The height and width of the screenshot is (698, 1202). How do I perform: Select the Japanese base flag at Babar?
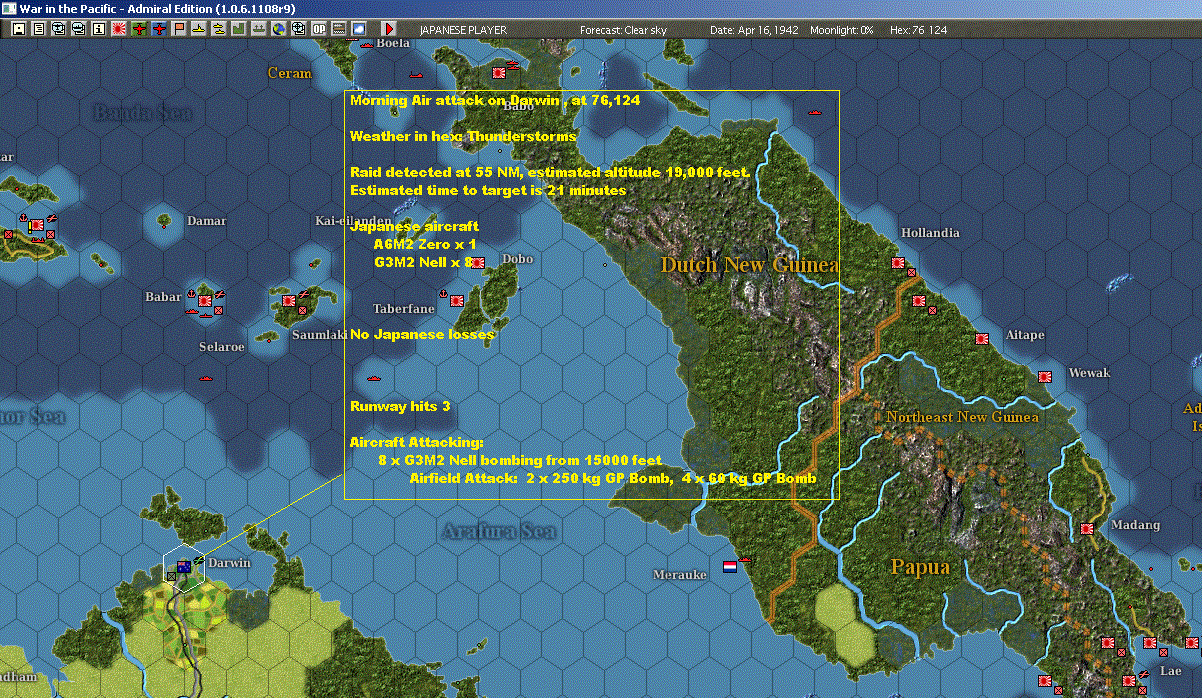coord(206,300)
